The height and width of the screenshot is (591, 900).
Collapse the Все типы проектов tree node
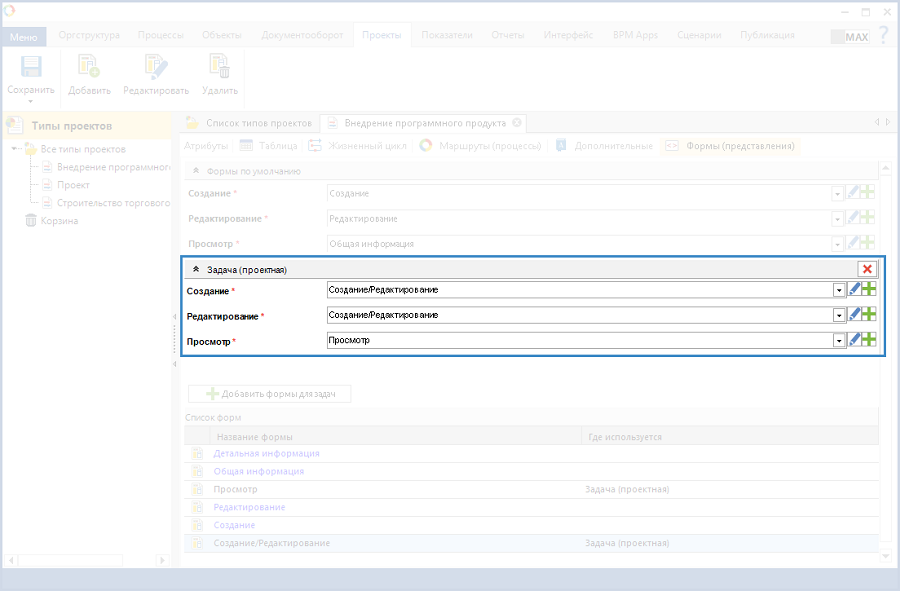16,149
